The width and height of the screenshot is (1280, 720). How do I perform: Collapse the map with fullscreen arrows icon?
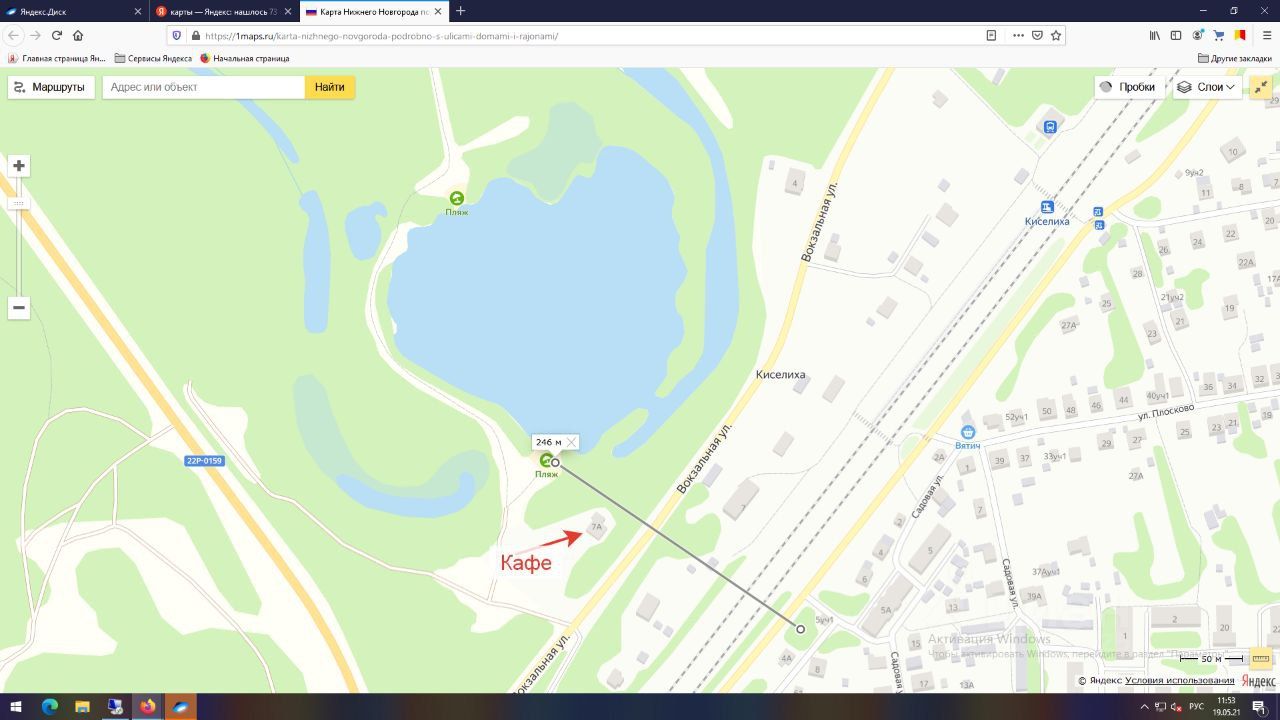1261,87
